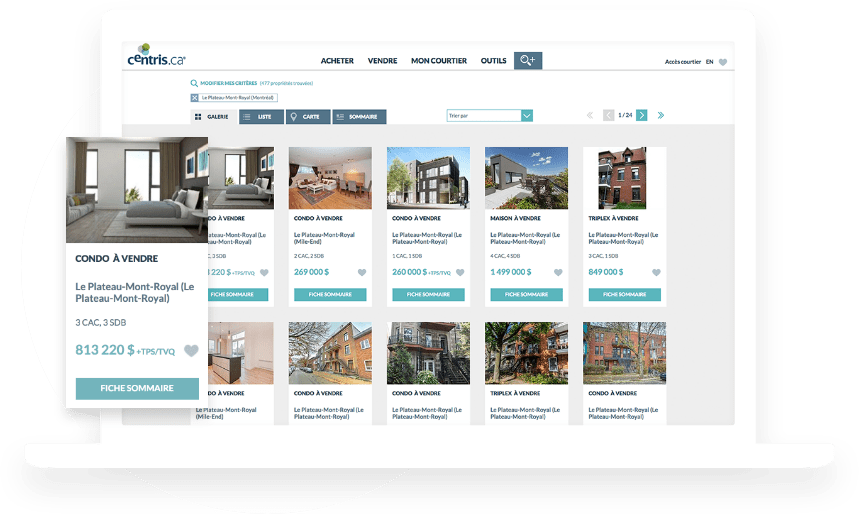Open the Trier par dropdown
This screenshot has height=514, width=859.
pos(489,116)
